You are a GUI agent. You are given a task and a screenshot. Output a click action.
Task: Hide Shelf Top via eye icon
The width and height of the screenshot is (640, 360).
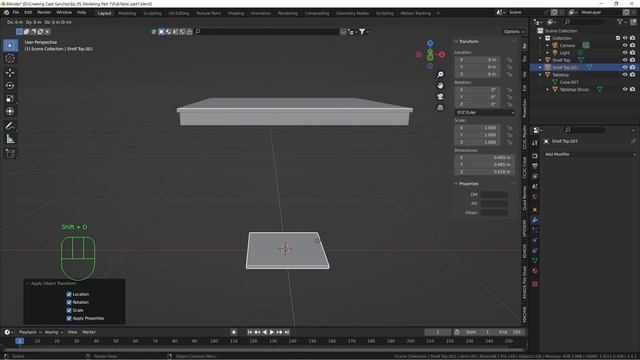coord(625,60)
